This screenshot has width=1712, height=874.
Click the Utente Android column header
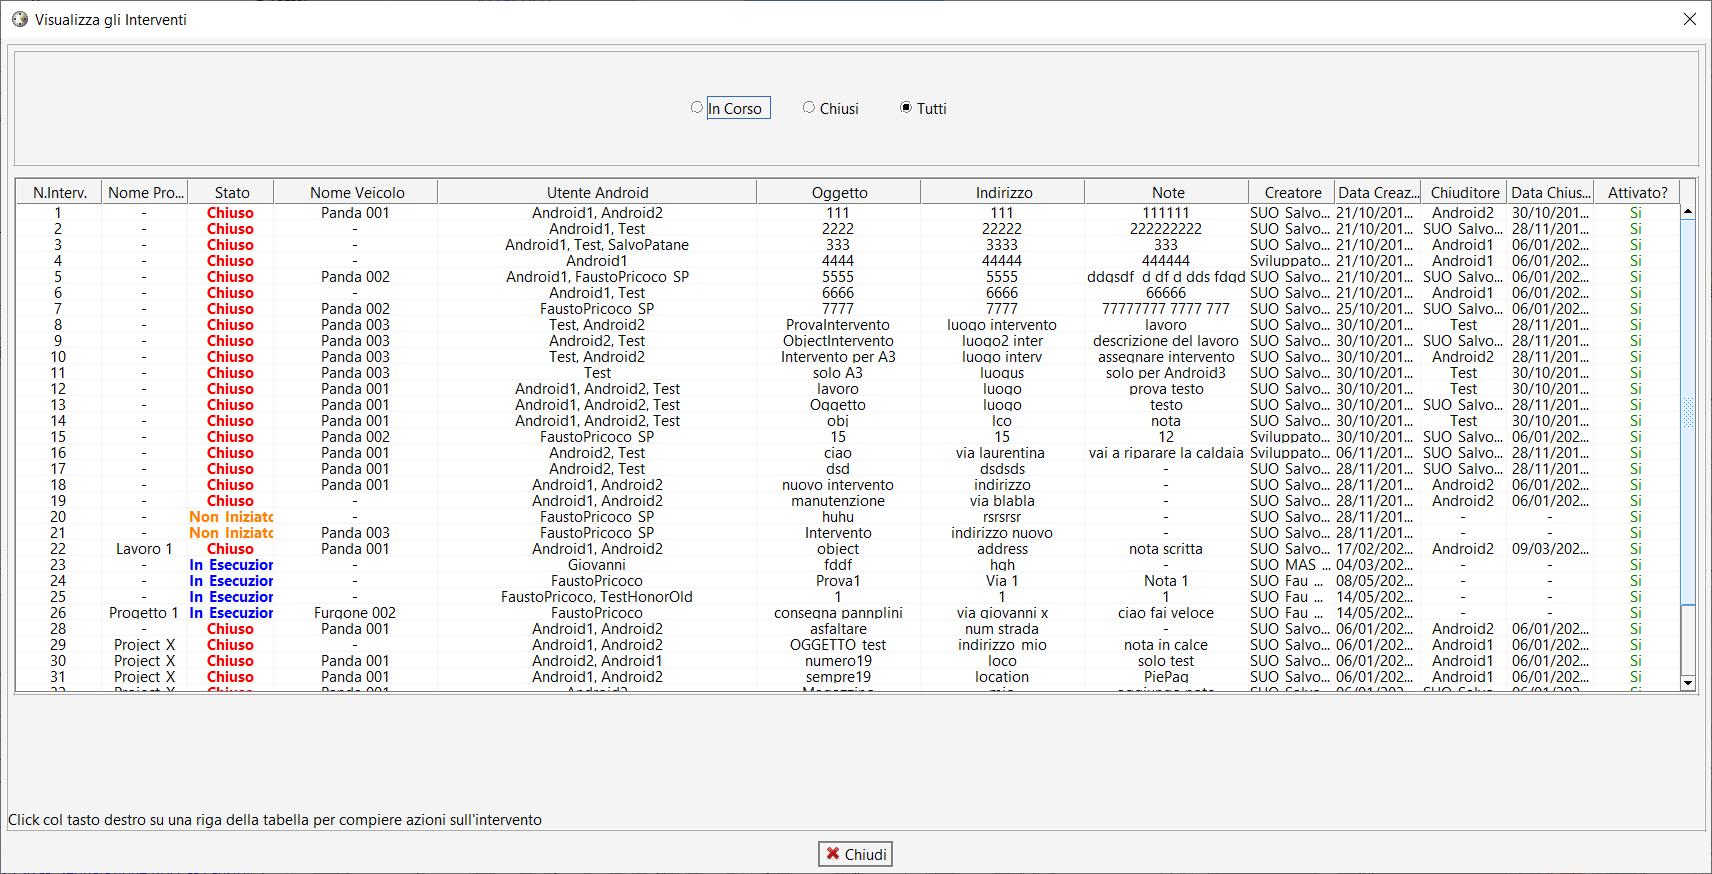597,192
